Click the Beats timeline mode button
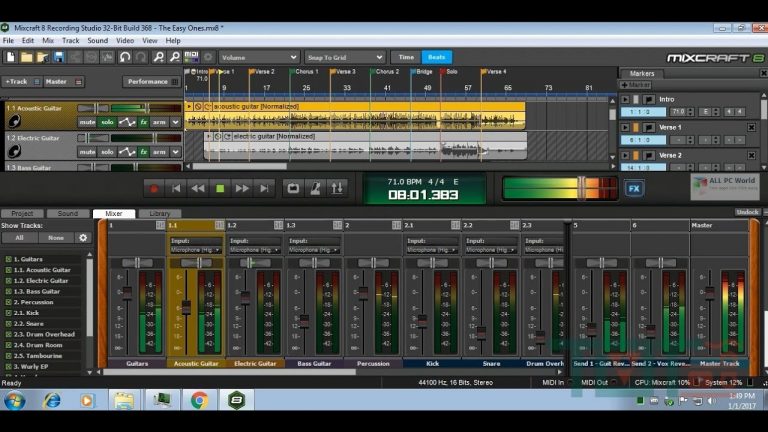 pyautogui.click(x=436, y=57)
